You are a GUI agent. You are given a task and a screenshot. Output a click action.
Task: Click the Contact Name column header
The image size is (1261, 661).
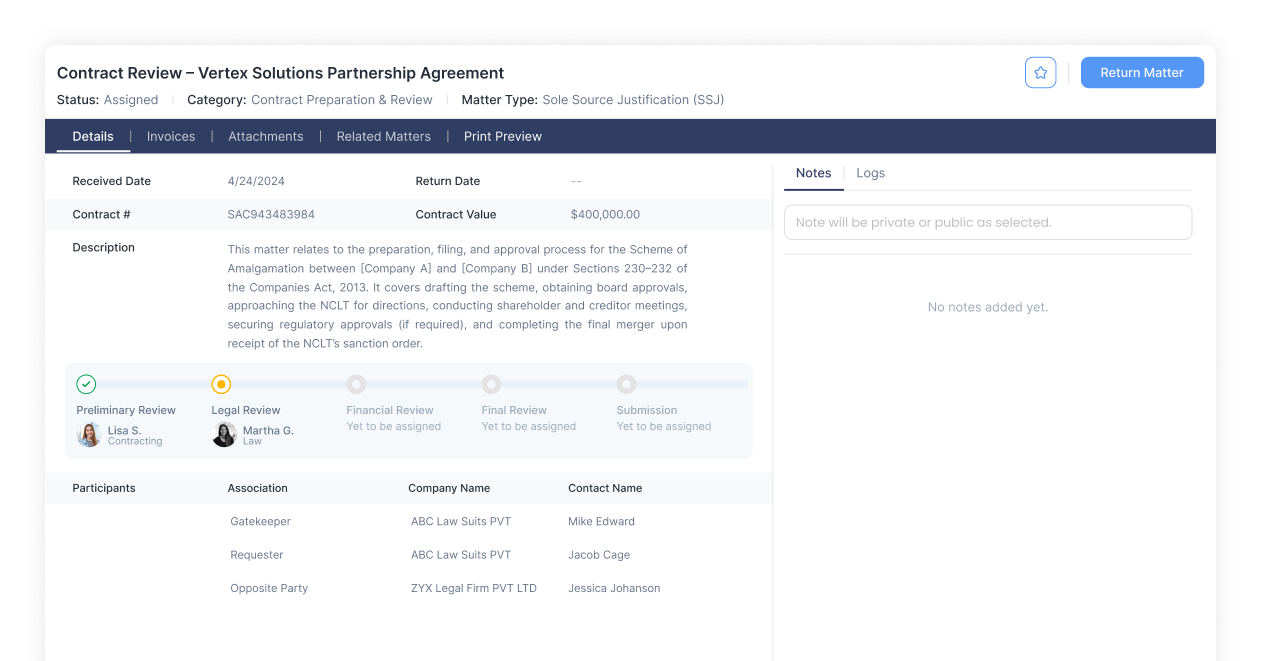pos(605,488)
